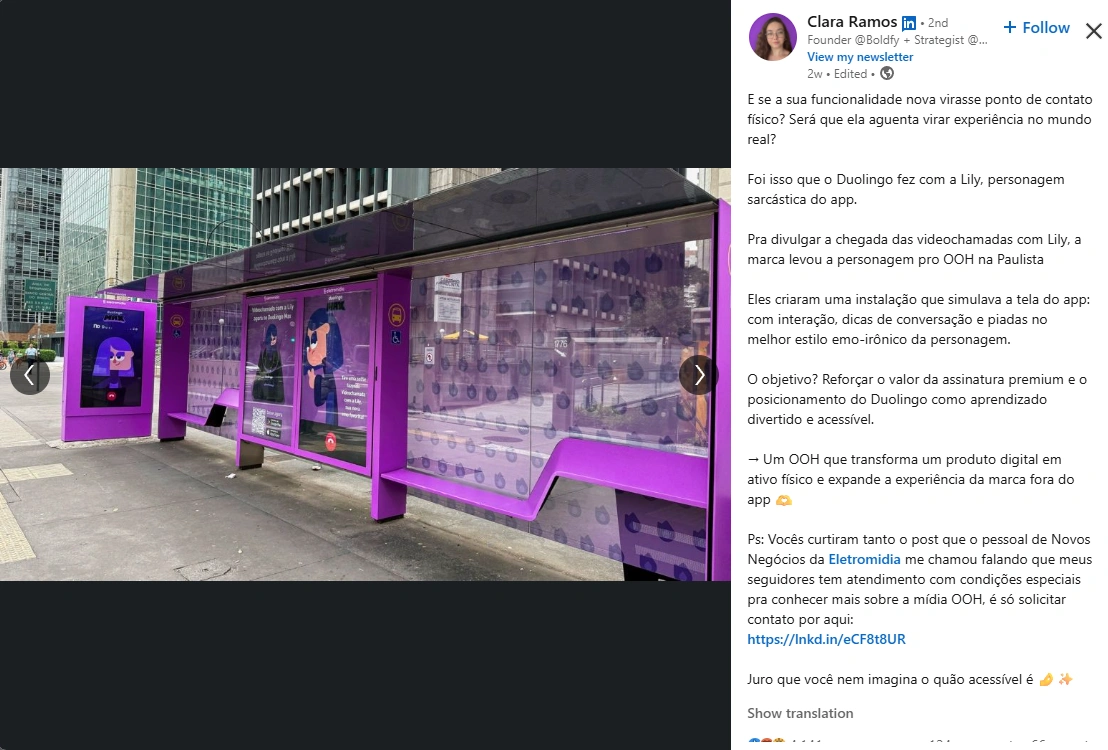Click the Founder @Boldfy headline text
Viewport: 1108px width, 750px height.
(897, 40)
